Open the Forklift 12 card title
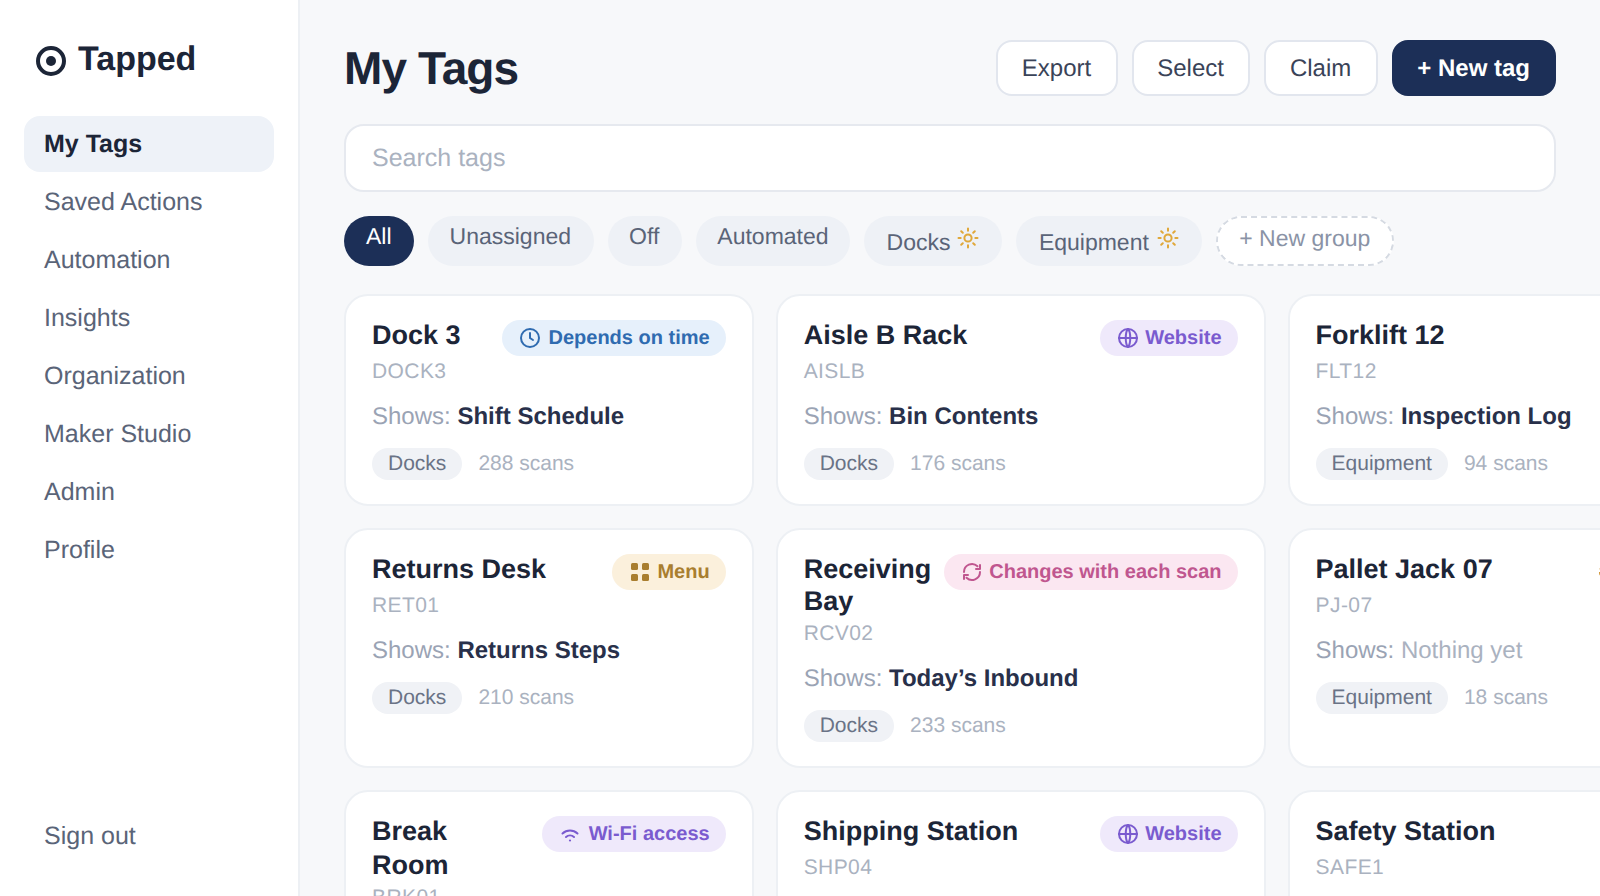This screenshot has width=1600, height=896. (1380, 335)
